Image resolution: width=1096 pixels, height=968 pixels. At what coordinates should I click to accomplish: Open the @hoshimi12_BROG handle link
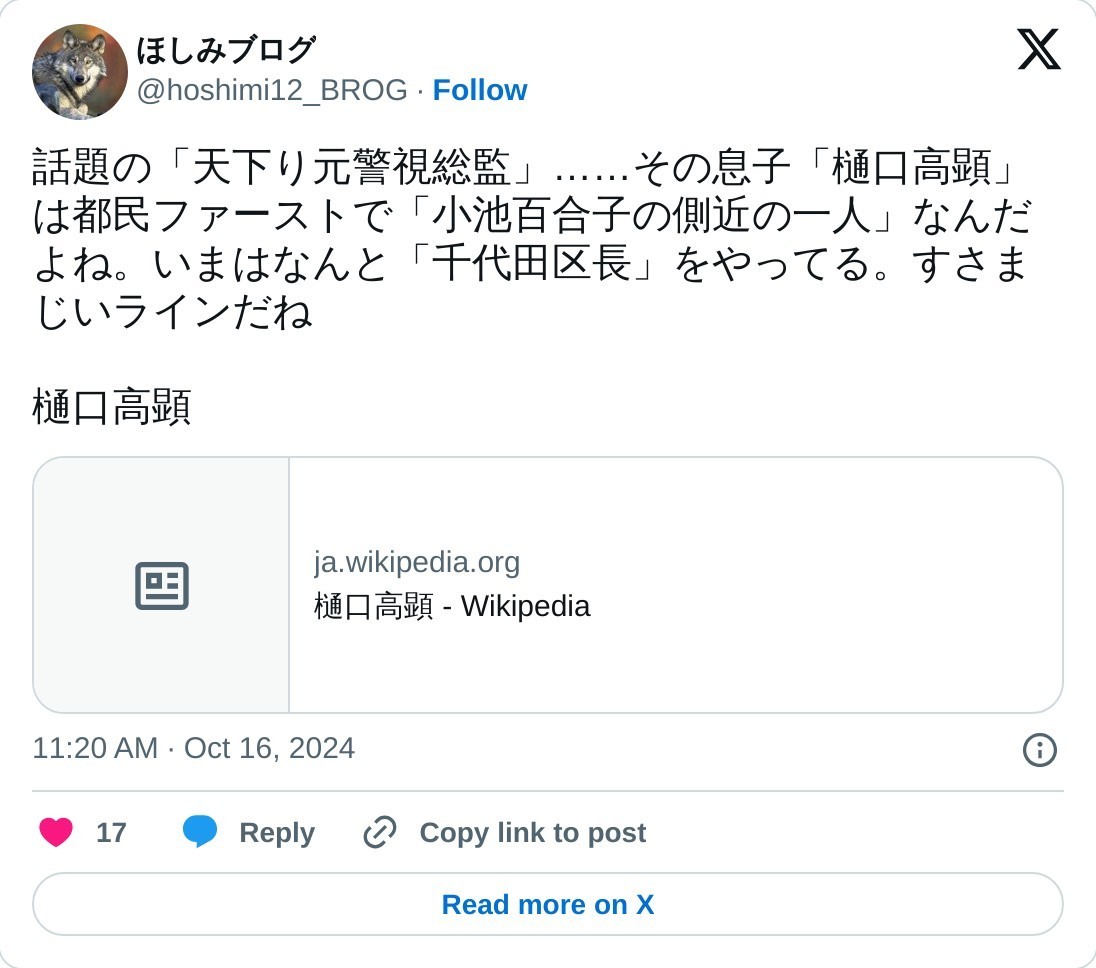[x=272, y=90]
